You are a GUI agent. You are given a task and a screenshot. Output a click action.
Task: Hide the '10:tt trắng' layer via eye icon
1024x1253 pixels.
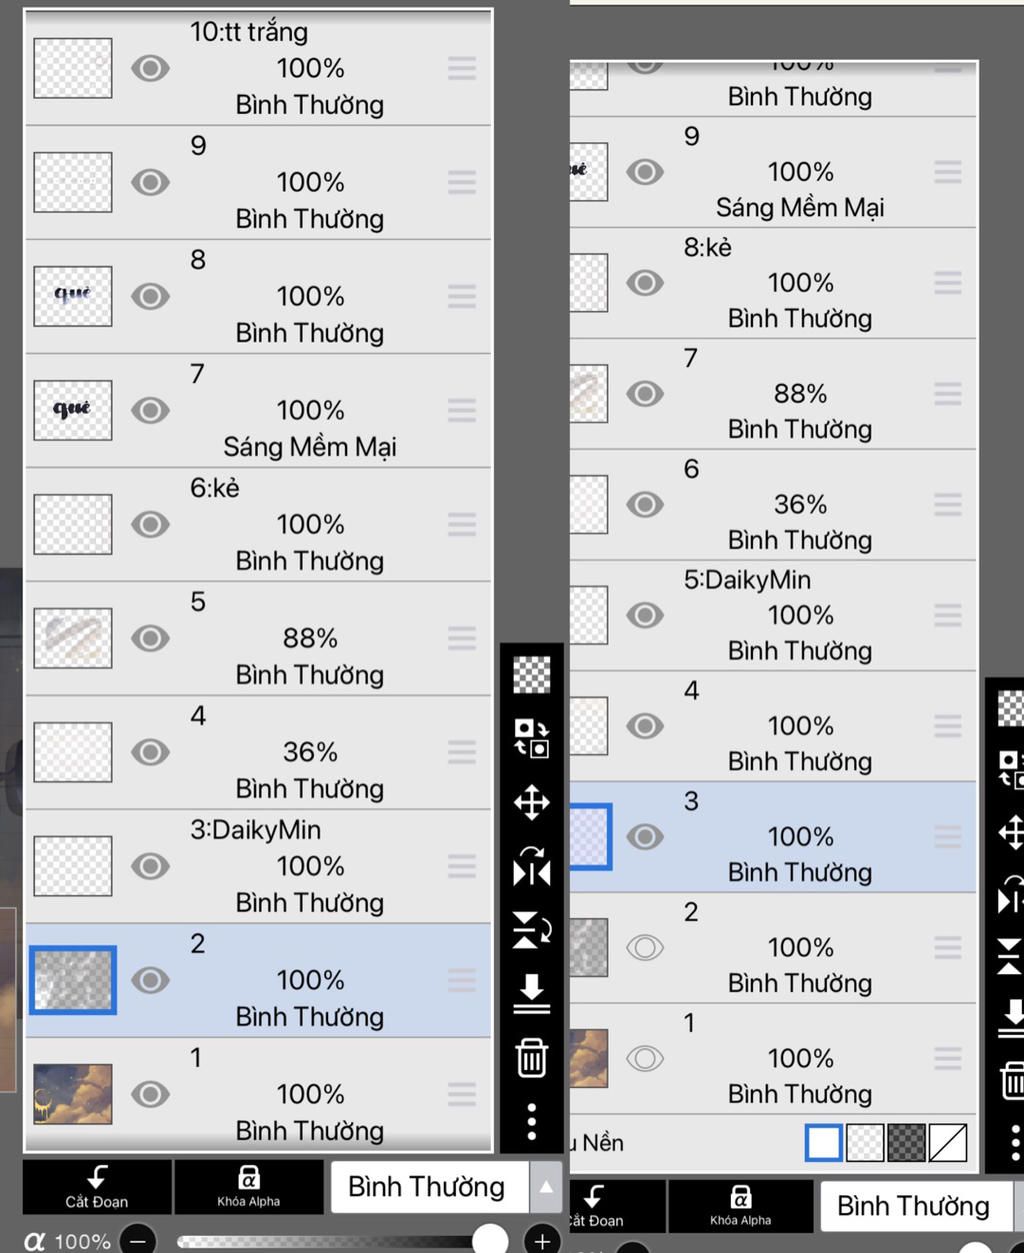[x=150, y=68]
